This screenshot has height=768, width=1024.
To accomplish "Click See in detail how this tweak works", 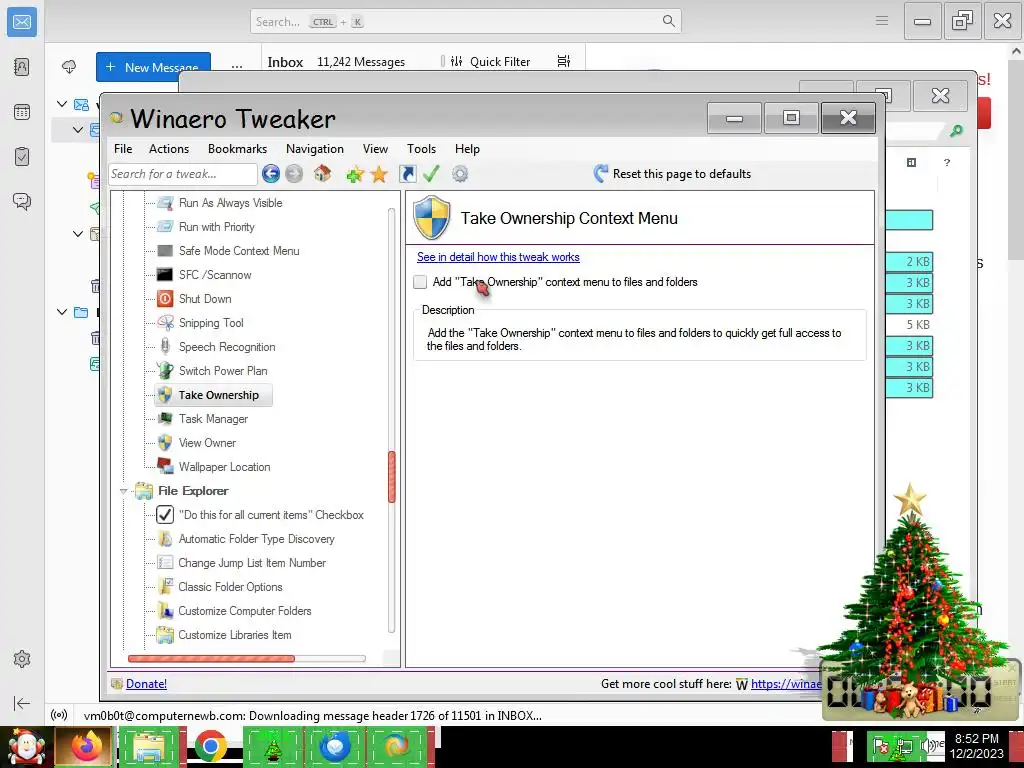I will (498, 257).
